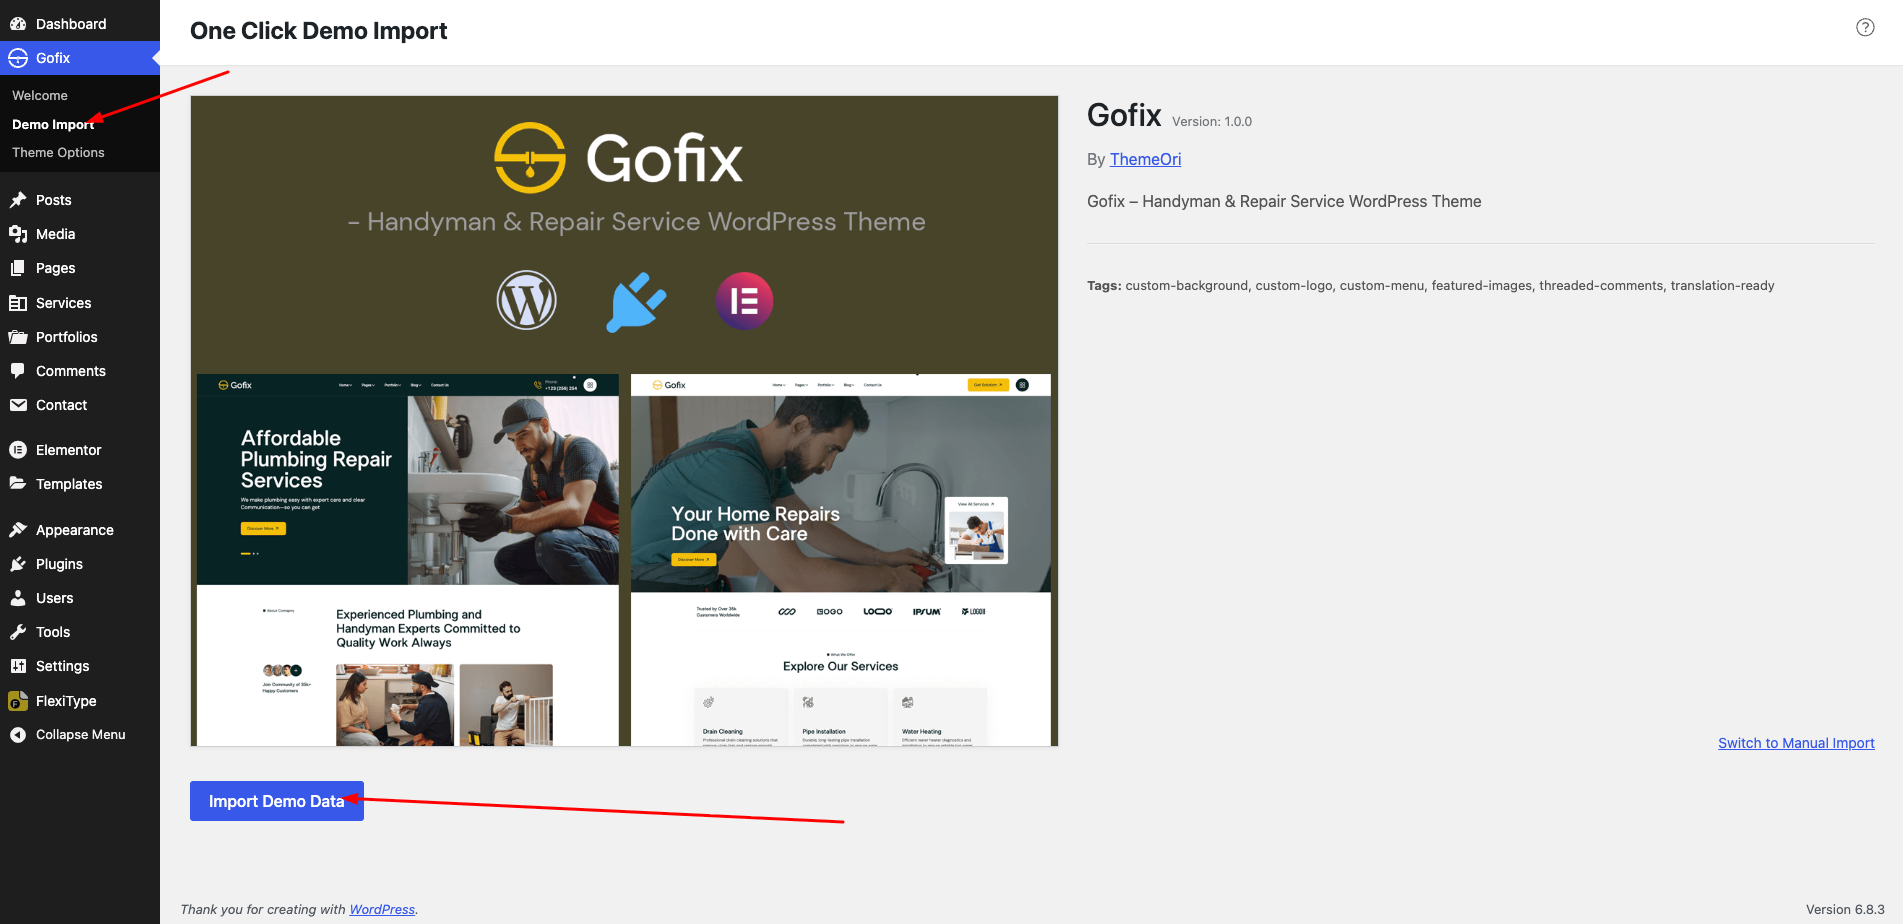This screenshot has width=1903, height=924.
Task: Click the Gofix theme preview image
Action: [x=624, y=421]
